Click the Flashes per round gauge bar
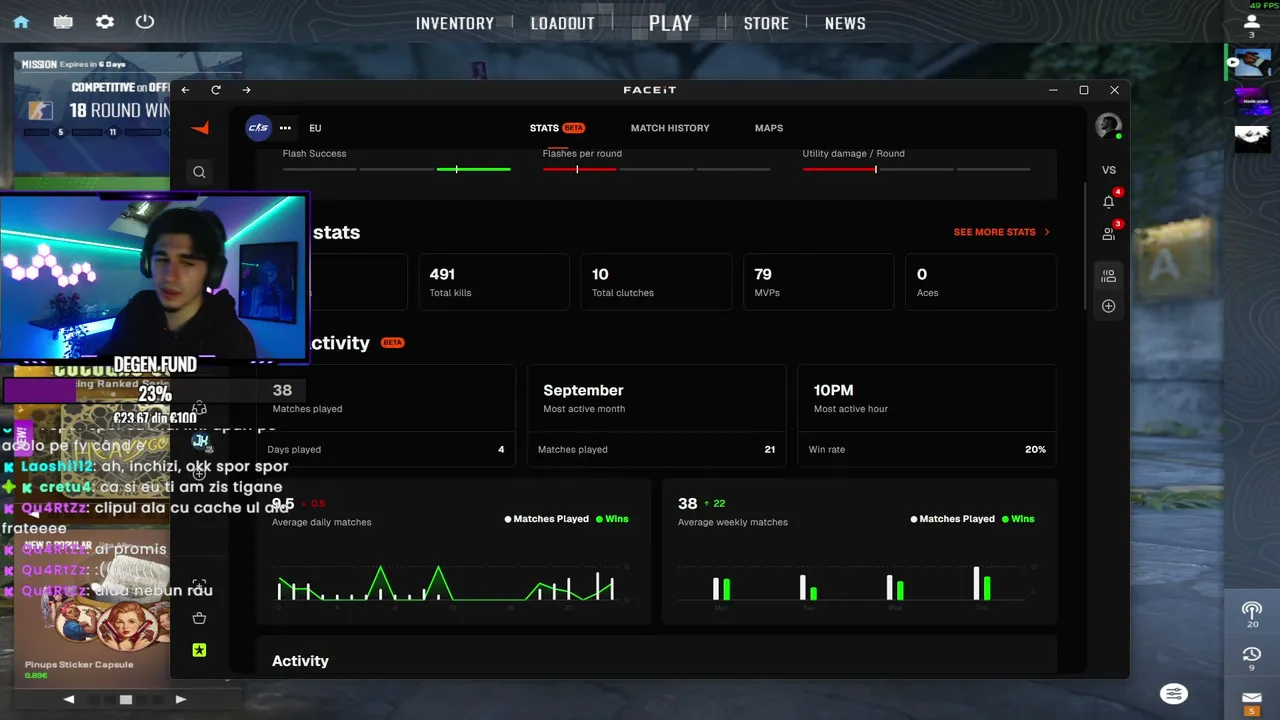Image resolution: width=1280 pixels, height=720 pixels. click(657, 169)
